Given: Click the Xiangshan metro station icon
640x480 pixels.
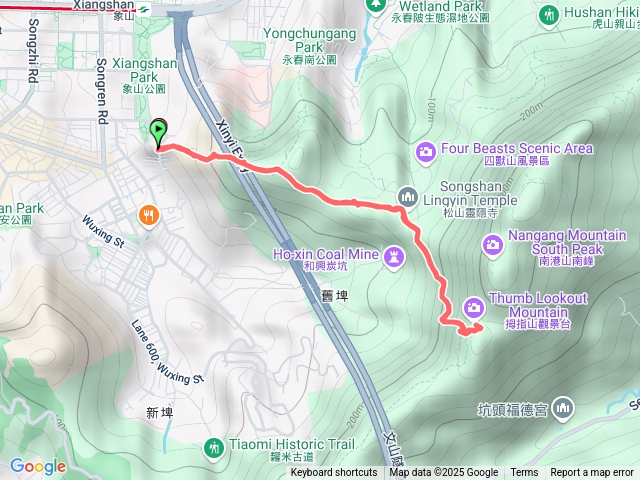Looking at the screenshot, I should point(144,9).
